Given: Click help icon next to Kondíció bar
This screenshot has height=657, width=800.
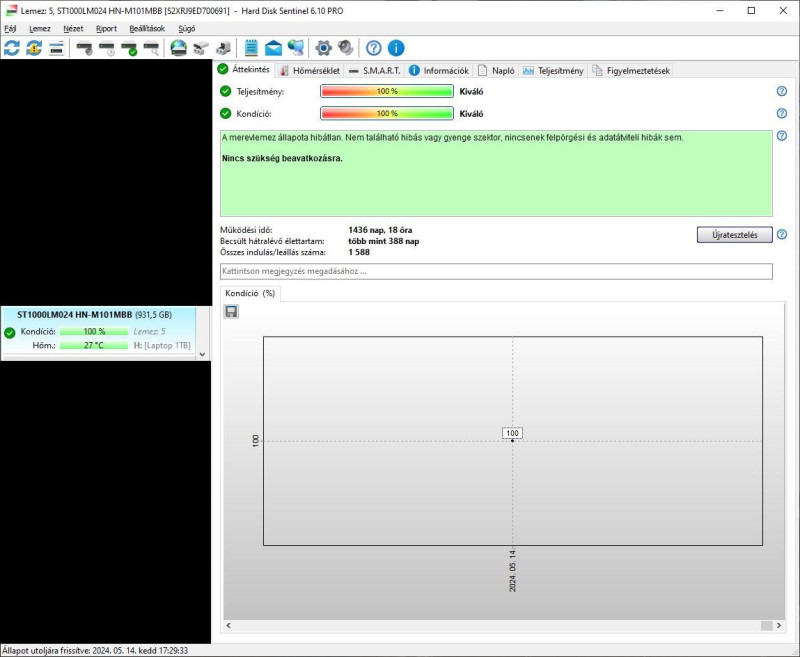Looking at the screenshot, I should click(782, 113).
